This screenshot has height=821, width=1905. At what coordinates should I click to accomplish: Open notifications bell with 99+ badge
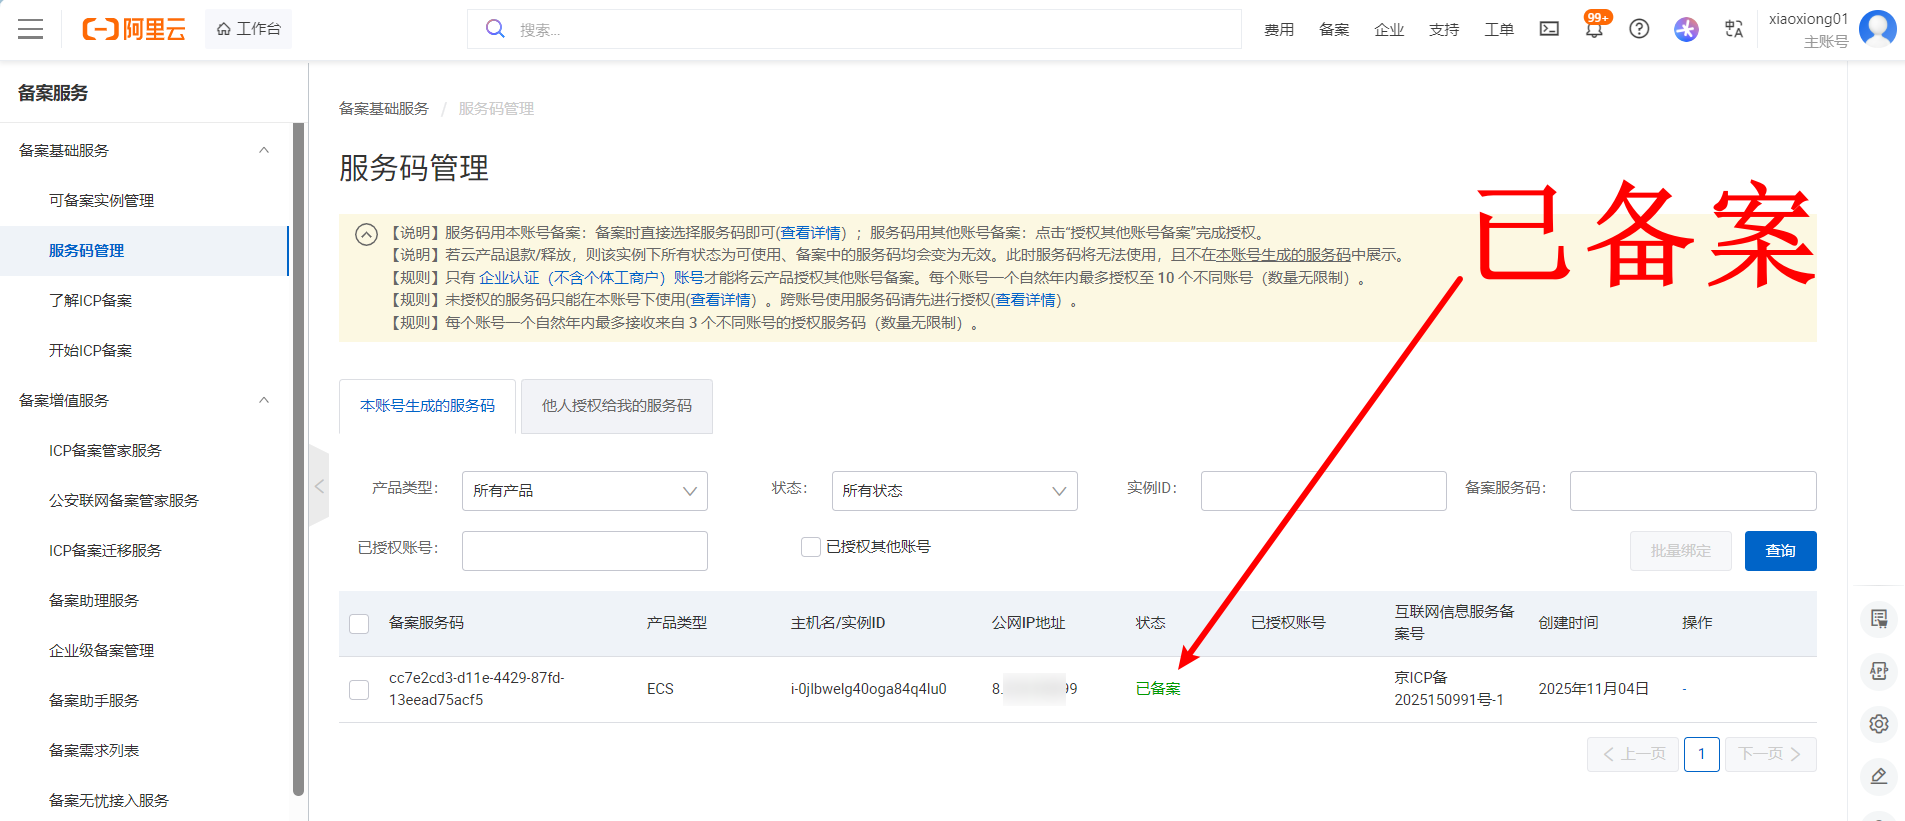point(1595,27)
